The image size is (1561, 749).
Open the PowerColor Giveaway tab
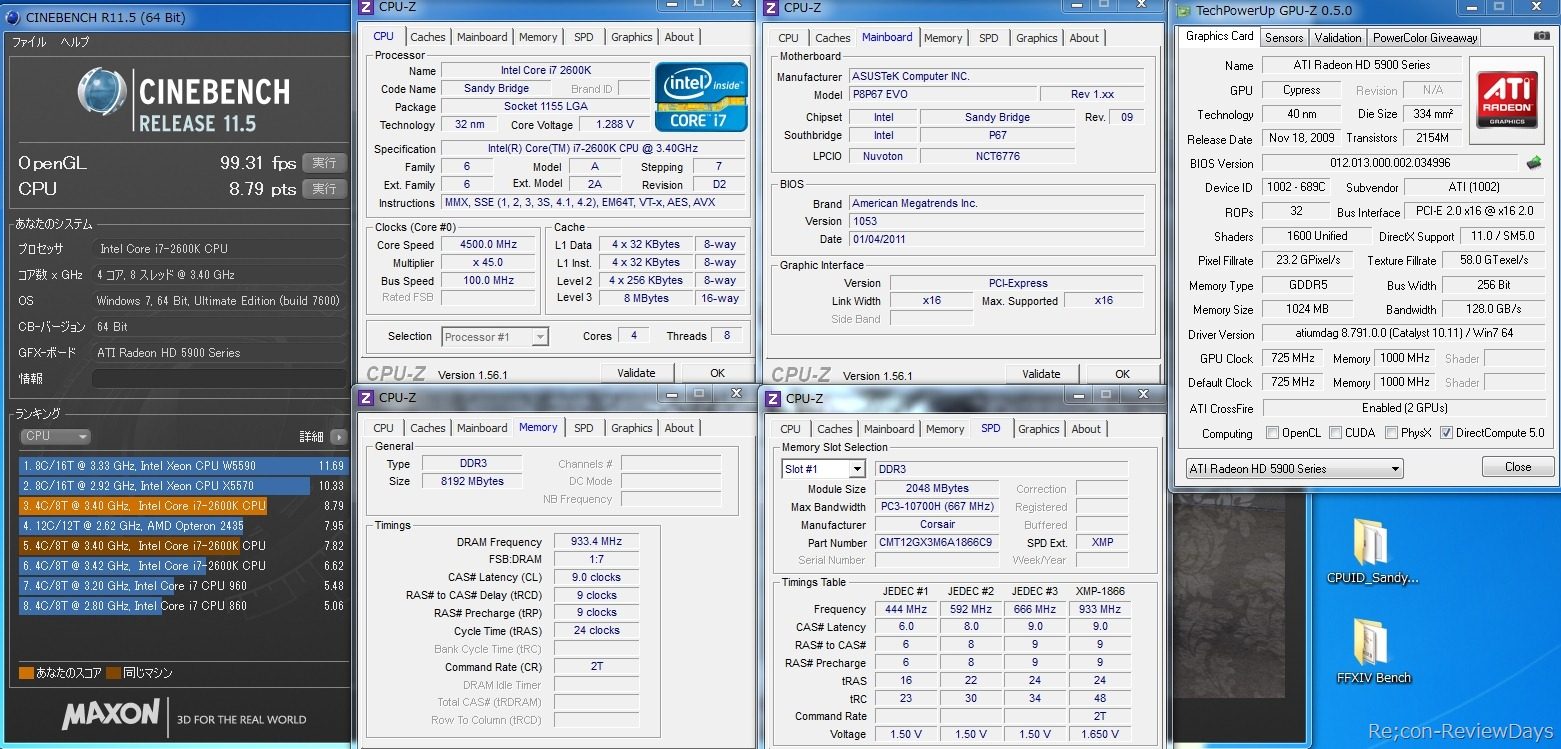tap(1424, 37)
